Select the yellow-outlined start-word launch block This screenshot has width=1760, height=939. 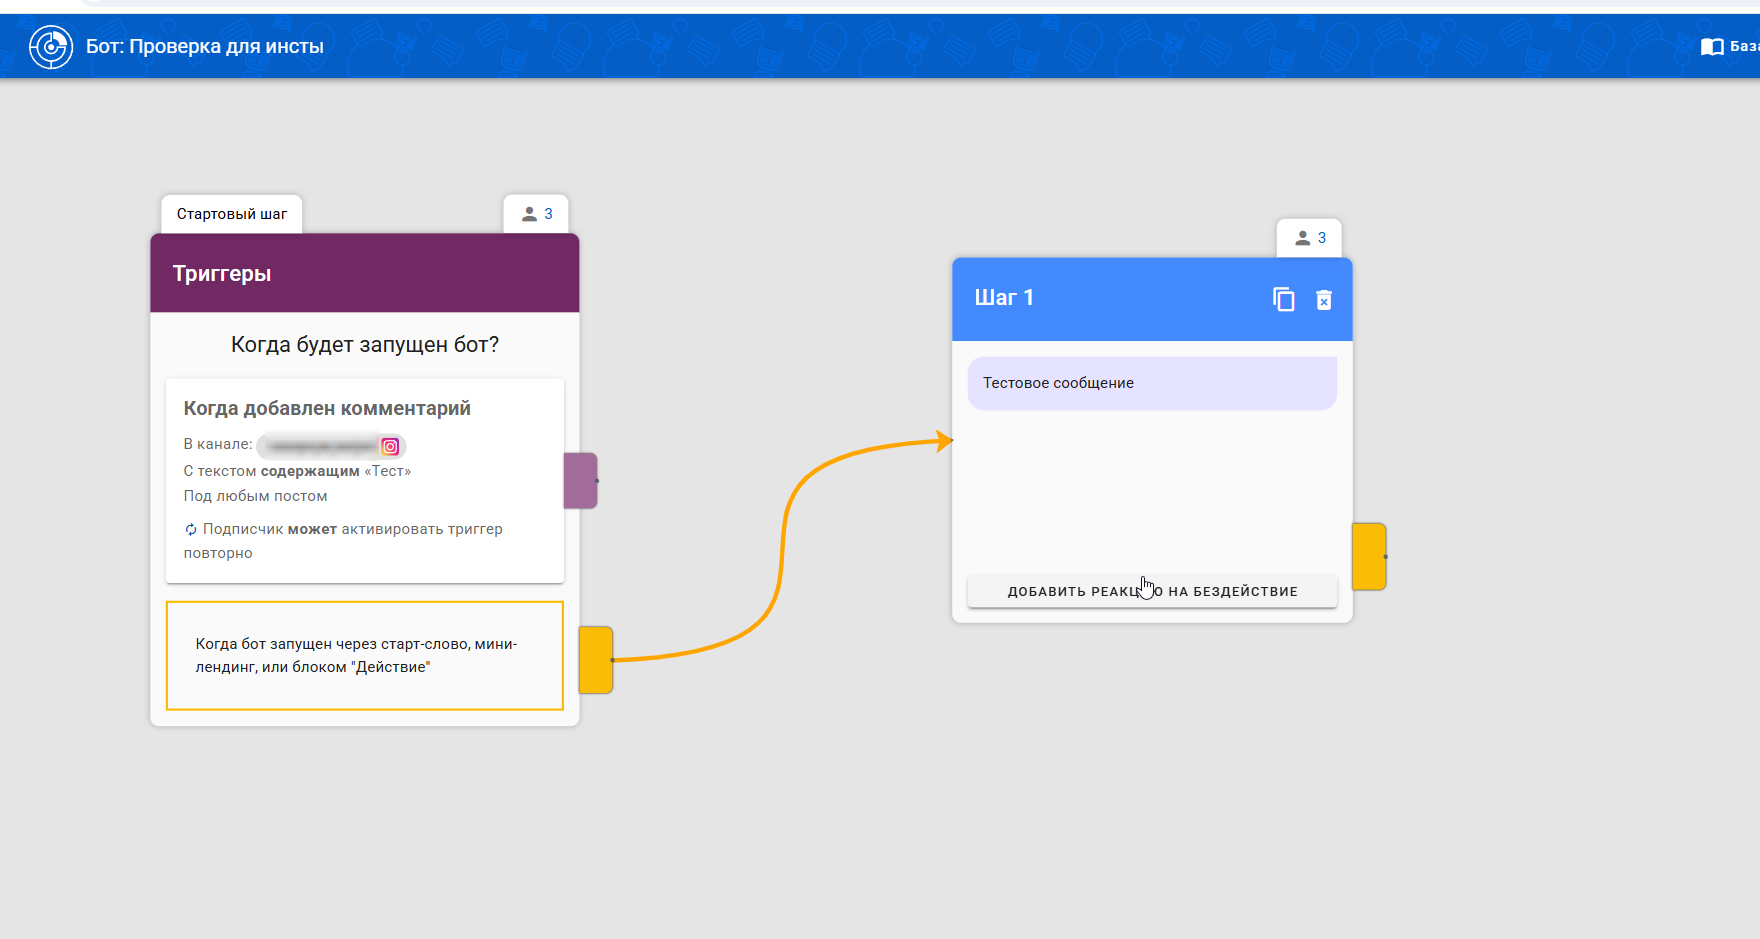[x=364, y=656]
